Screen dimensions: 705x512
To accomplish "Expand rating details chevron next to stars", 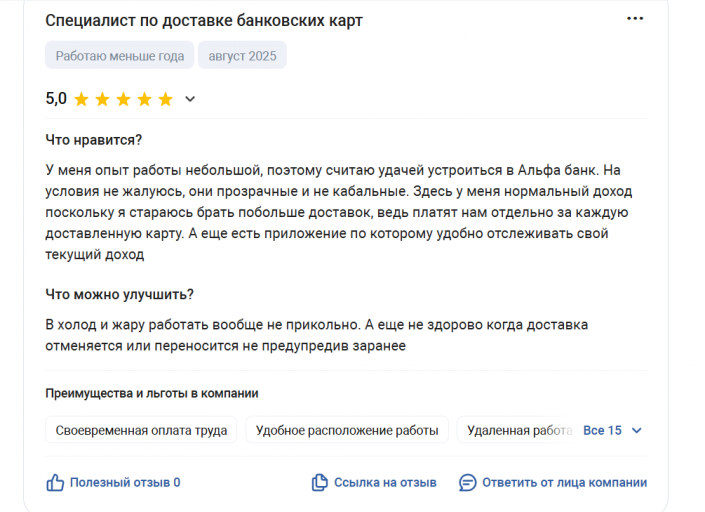I will click(190, 99).
